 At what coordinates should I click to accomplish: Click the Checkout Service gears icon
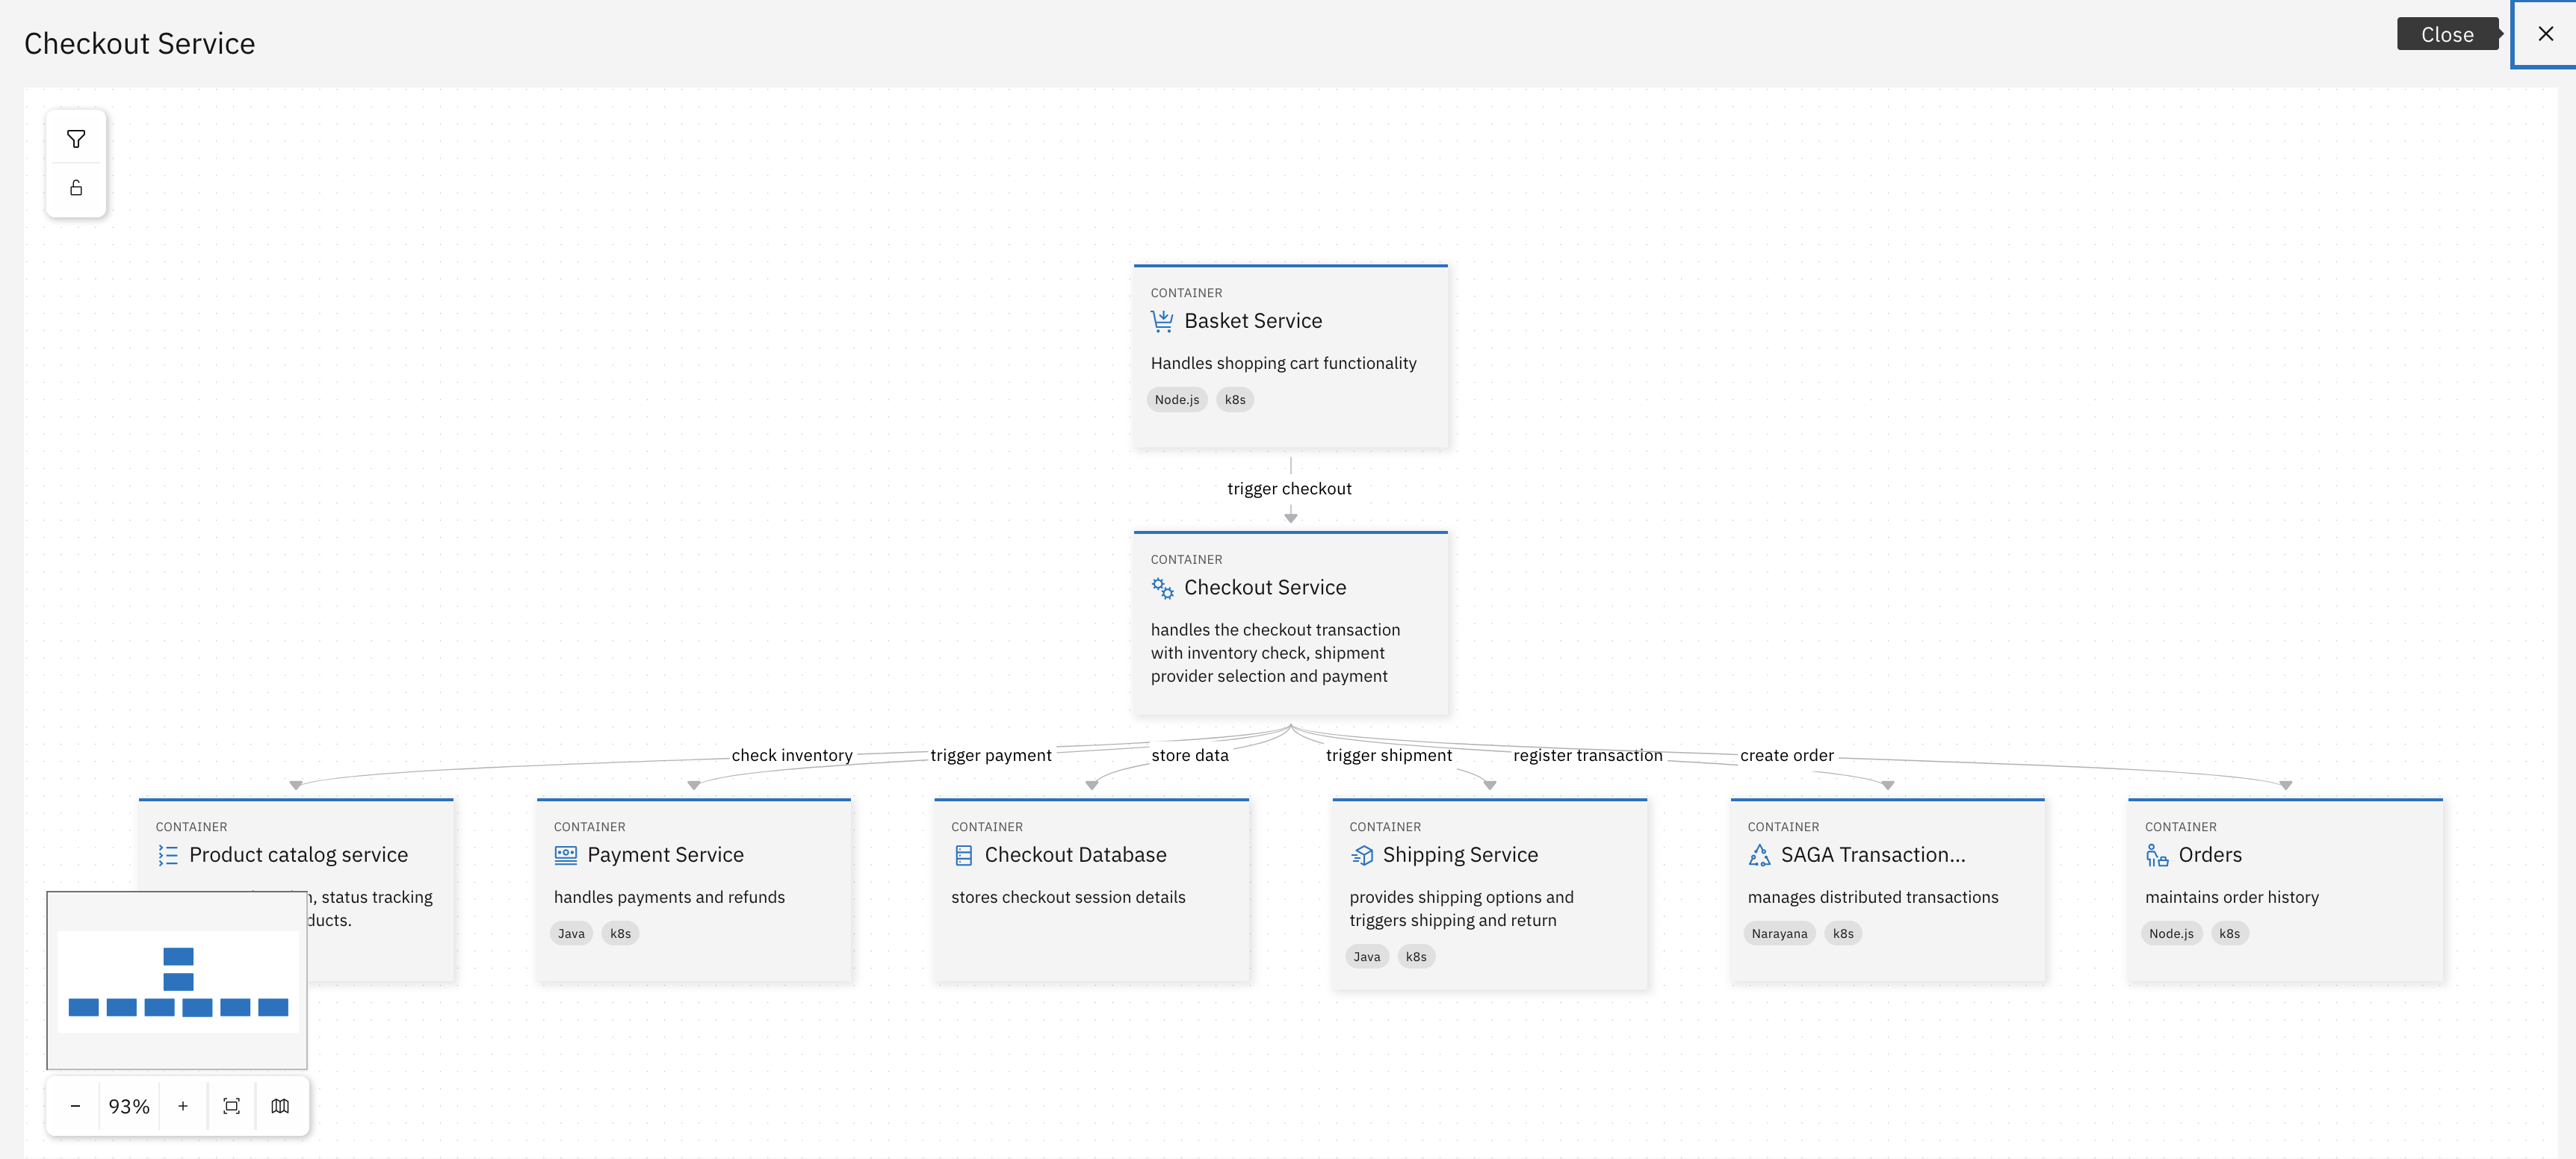pyautogui.click(x=1162, y=588)
